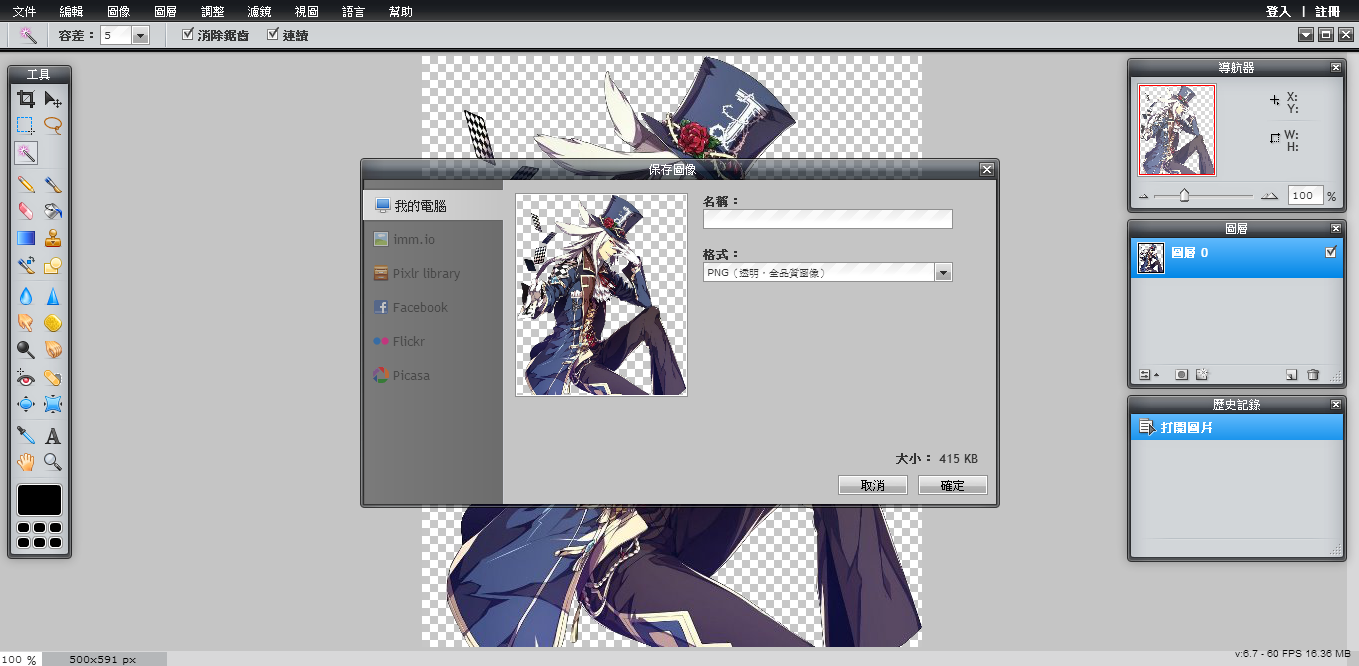This screenshot has height=666, width=1359.
Task: Select the Hand pan tool
Action: (26, 462)
